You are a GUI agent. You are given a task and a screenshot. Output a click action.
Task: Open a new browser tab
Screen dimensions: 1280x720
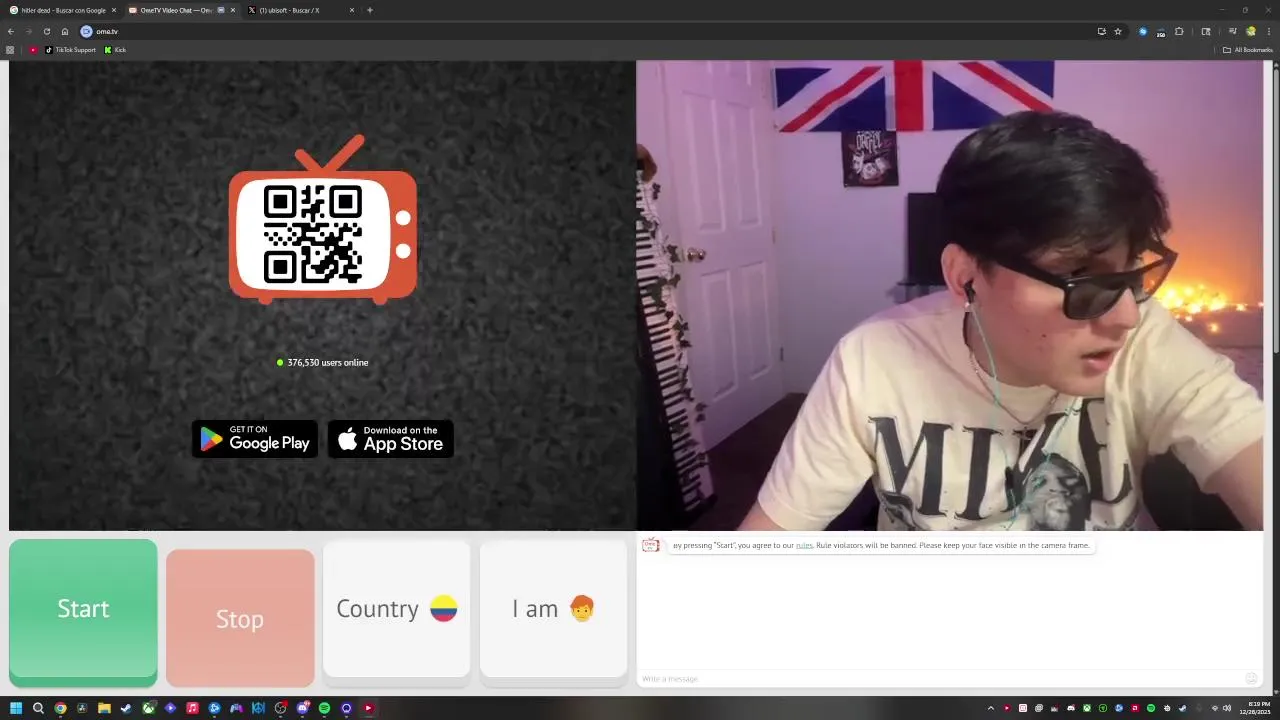tap(370, 10)
